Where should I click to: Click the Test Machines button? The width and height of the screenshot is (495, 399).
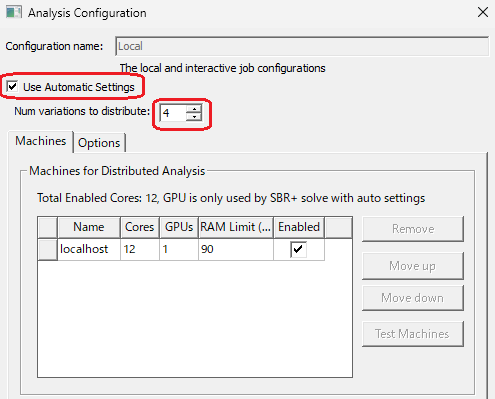(413, 334)
